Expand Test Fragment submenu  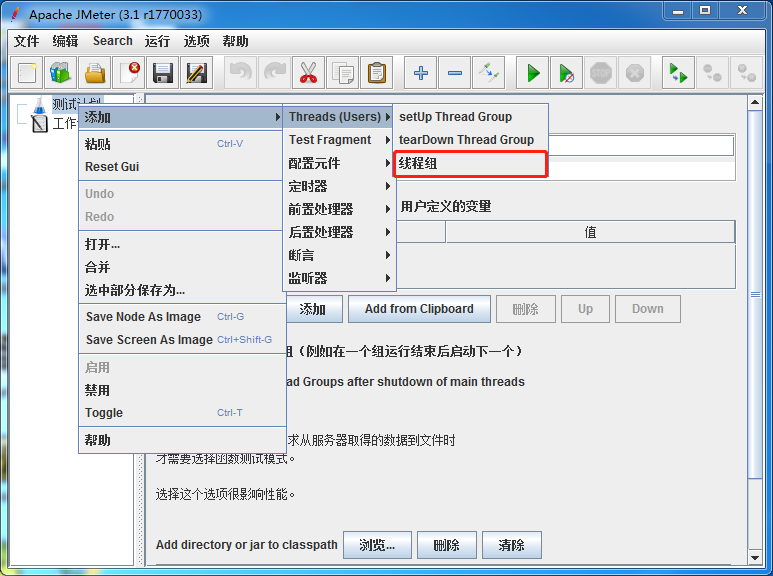point(339,140)
